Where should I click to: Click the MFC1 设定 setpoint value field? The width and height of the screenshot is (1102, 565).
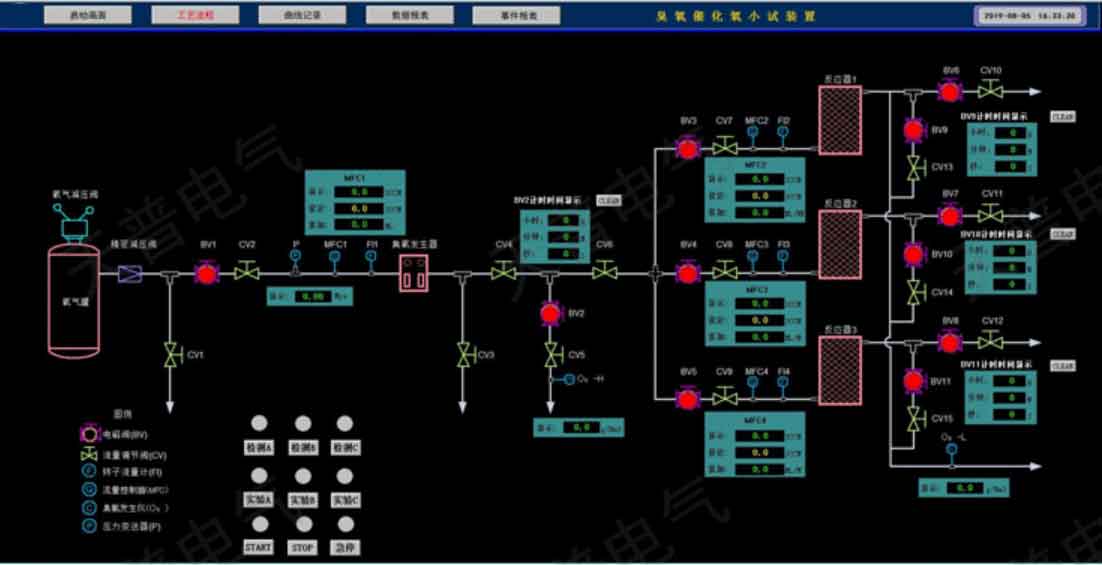[360, 208]
